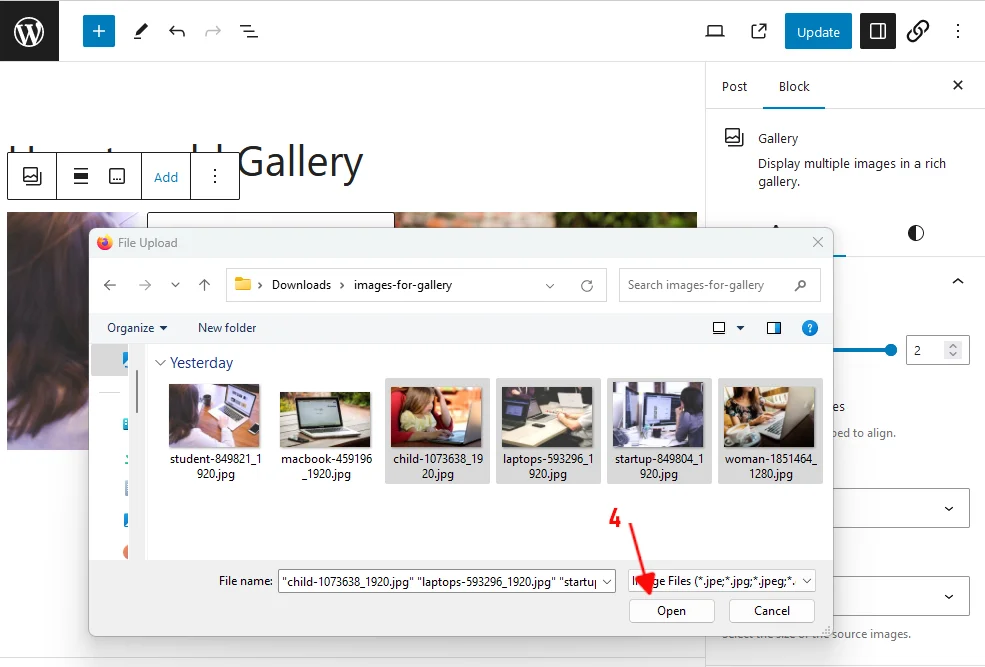Viewport: 985px width, 667px height.
Task: Click the columns slider handle
Action: pos(890,350)
